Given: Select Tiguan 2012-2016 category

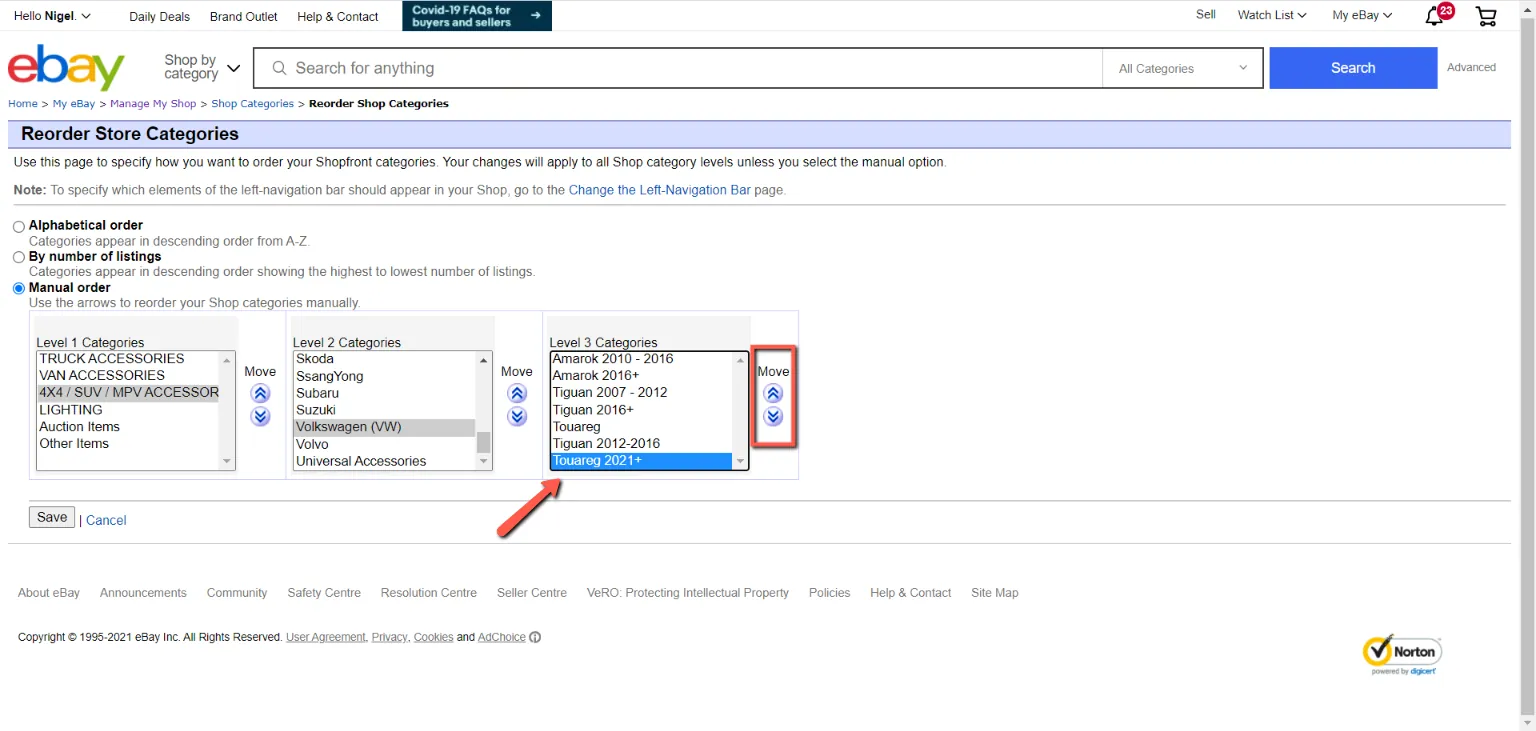Looking at the screenshot, I should point(641,444).
